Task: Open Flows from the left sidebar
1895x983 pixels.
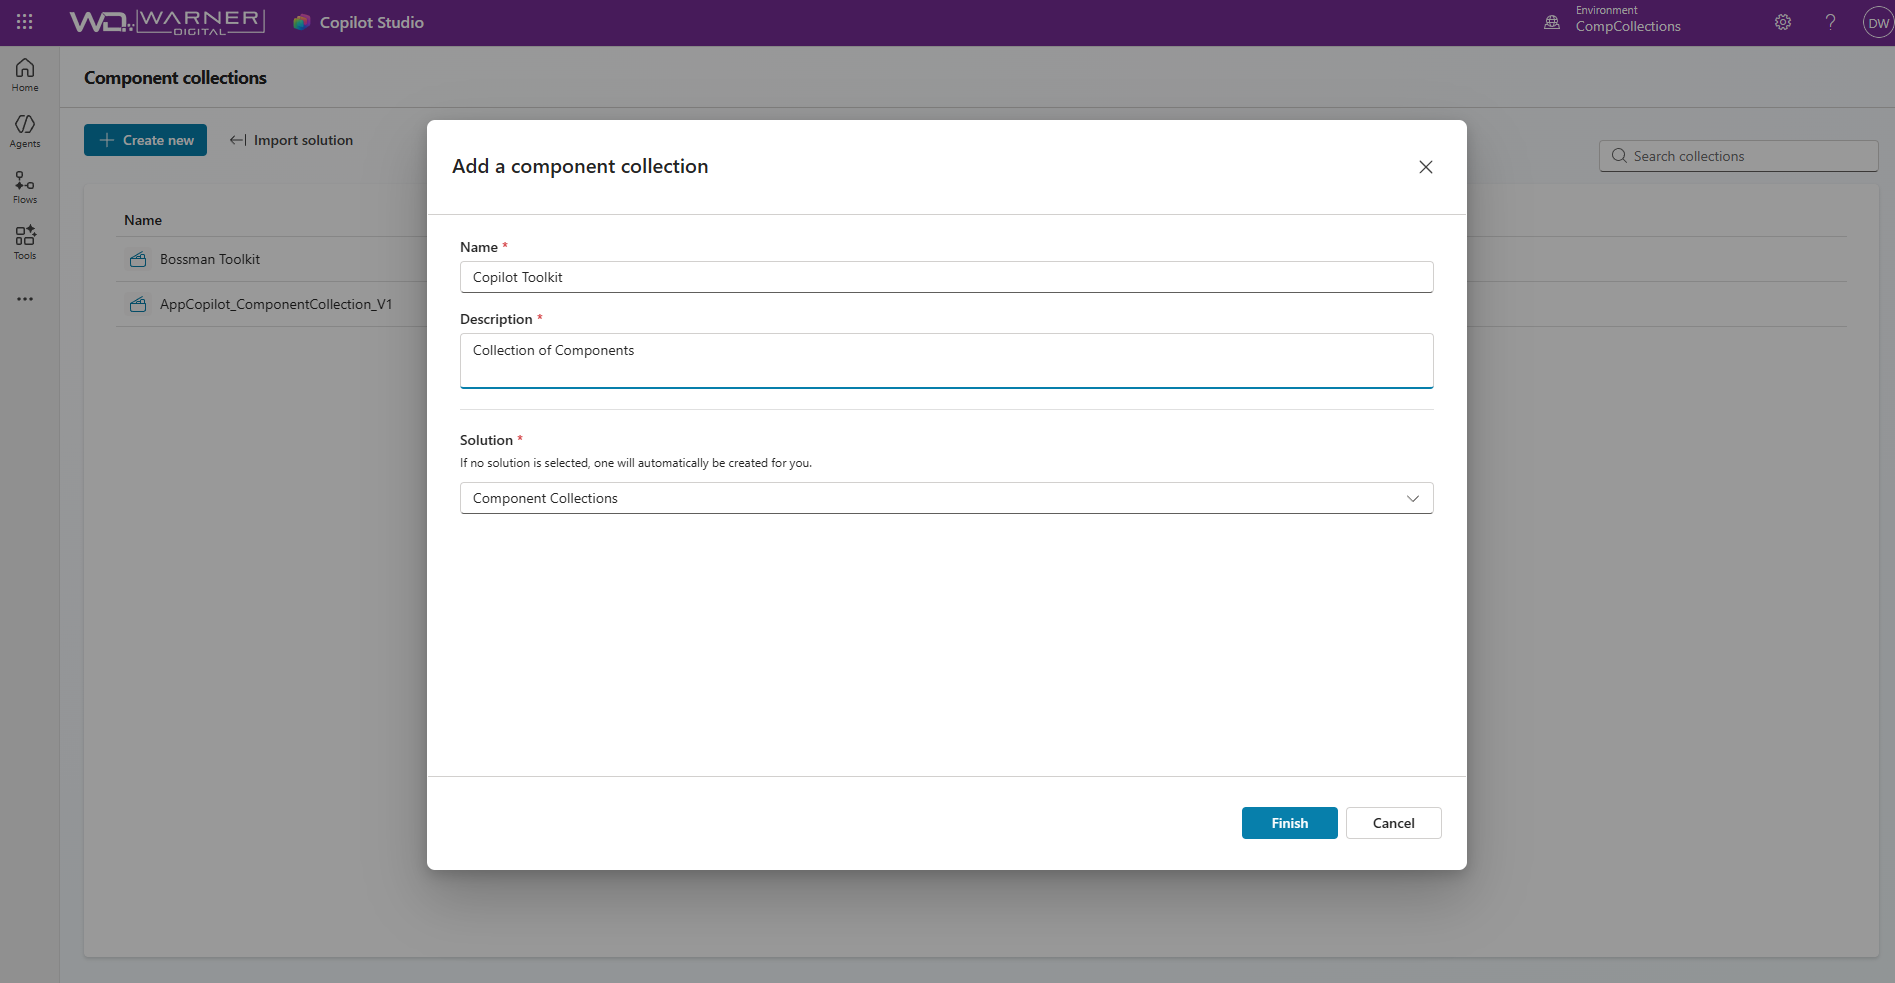Action: coord(25,186)
